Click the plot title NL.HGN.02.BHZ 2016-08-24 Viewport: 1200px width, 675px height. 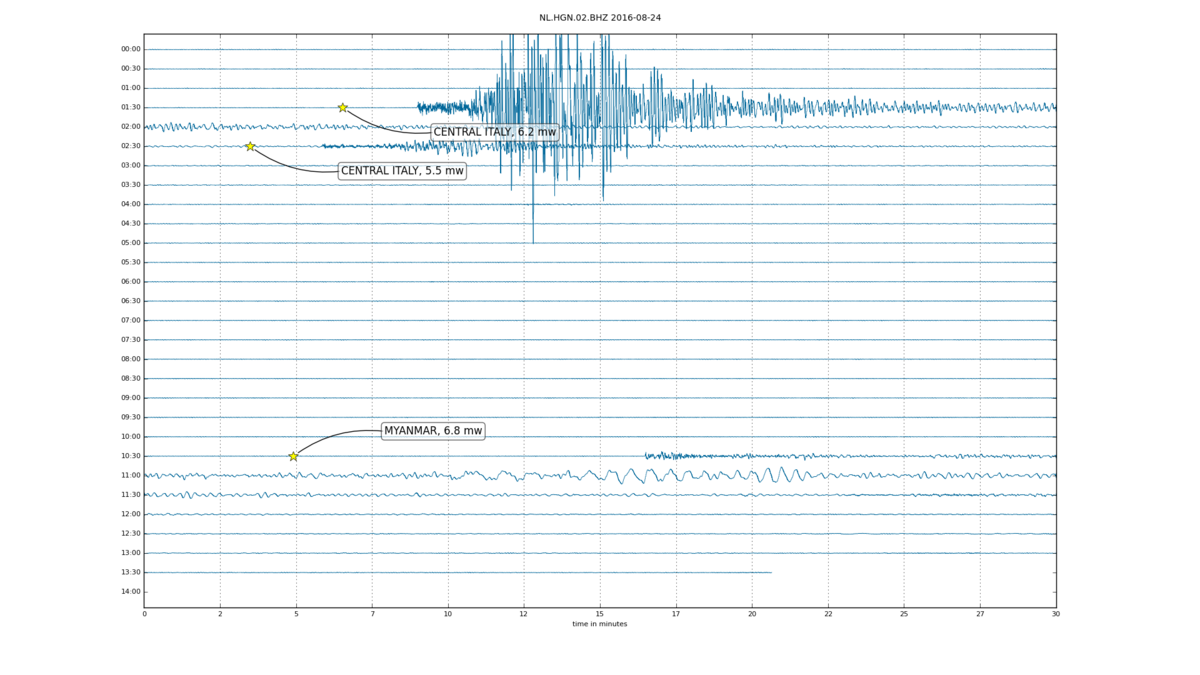[x=600, y=18]
